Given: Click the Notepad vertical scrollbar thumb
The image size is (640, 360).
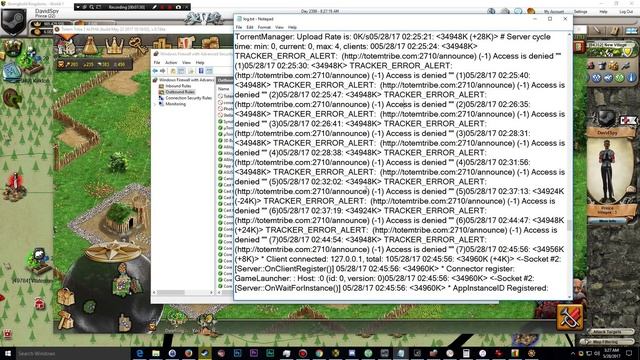Looking at the screenshot, I should coord(569,224).
